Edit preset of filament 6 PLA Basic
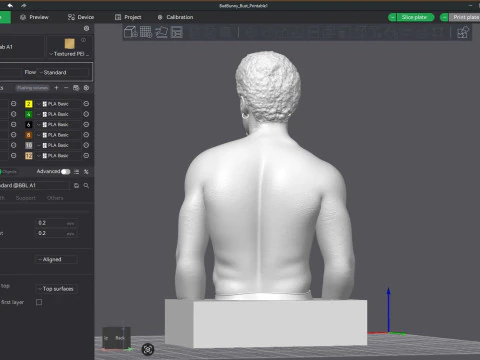Screen dimensions: 480x360 click(x=86, y=124)
